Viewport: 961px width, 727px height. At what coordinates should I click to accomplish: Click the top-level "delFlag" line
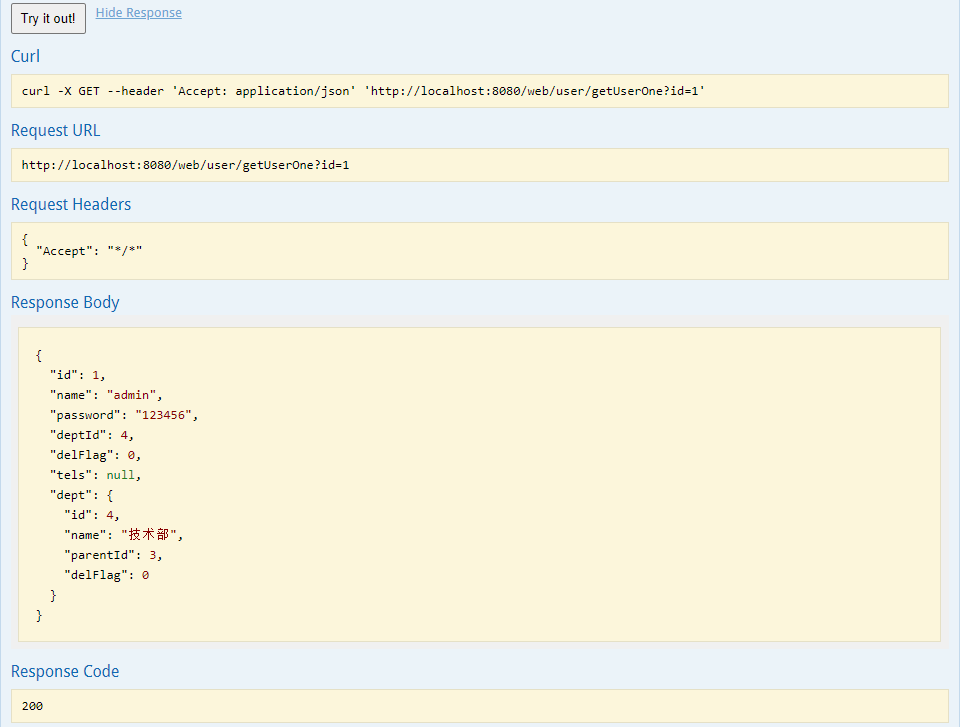(x=96, y=455)
